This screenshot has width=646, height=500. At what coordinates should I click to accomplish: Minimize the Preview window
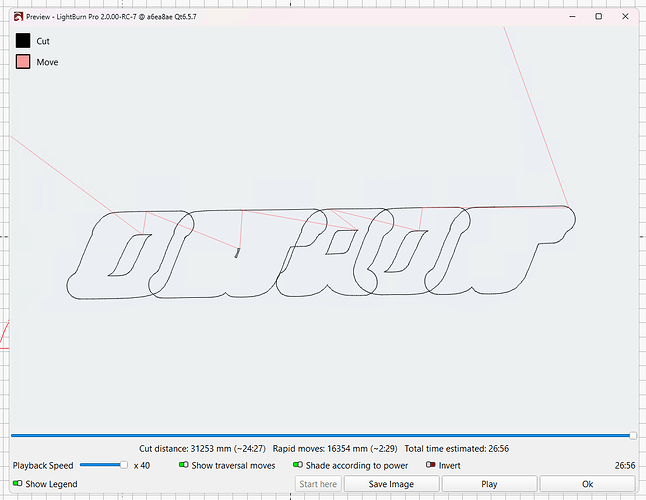click(573, 16)
